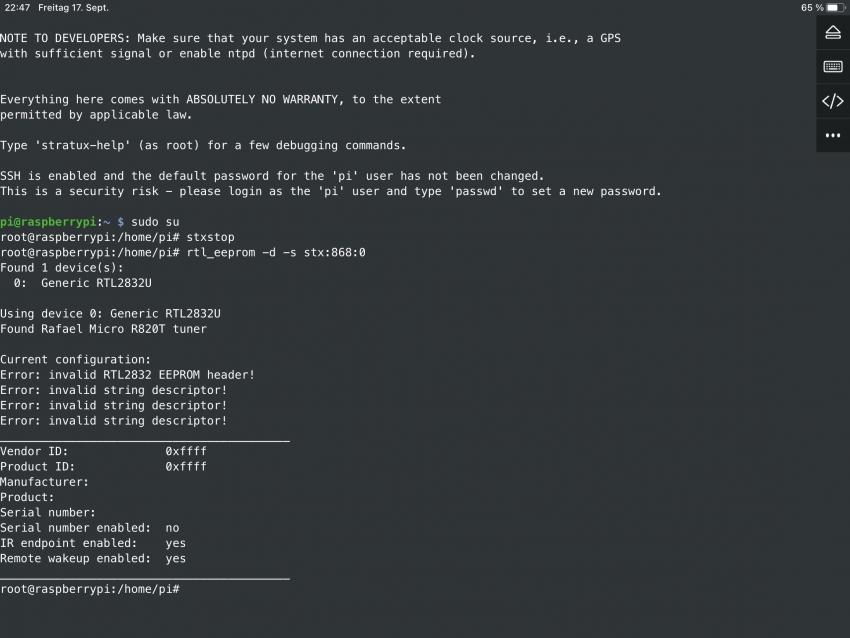Tap the rtl_eeprom -d -s stx:868:0 command
Screen dimensions: 850x638
276,253
